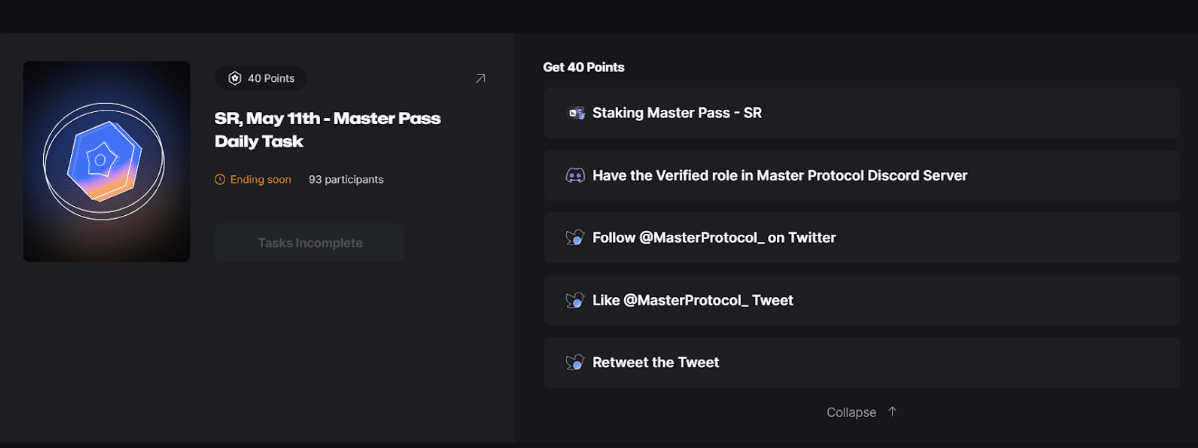Click the Staking Master Pass task icon

pyautogui.click(x=575, y=113)
